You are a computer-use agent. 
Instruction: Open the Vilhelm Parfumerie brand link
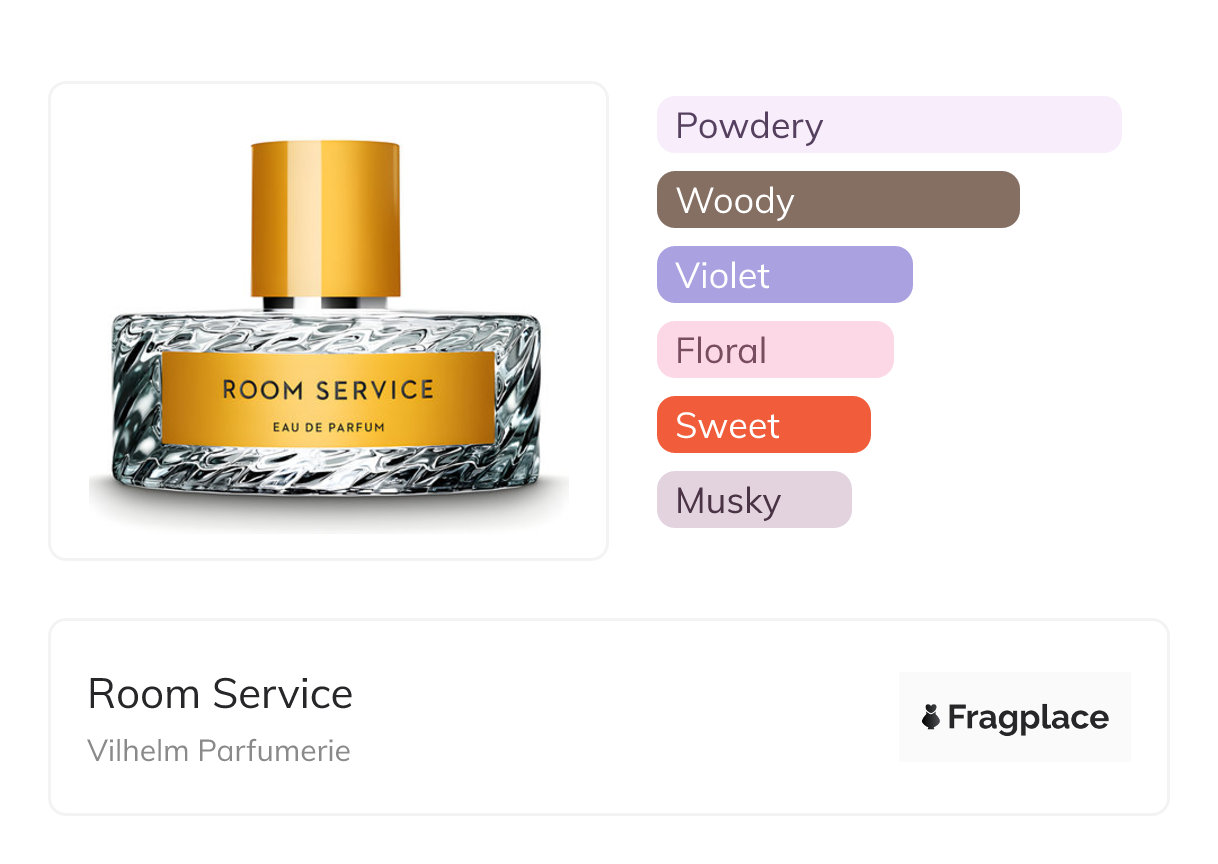[x=218, y=750]
